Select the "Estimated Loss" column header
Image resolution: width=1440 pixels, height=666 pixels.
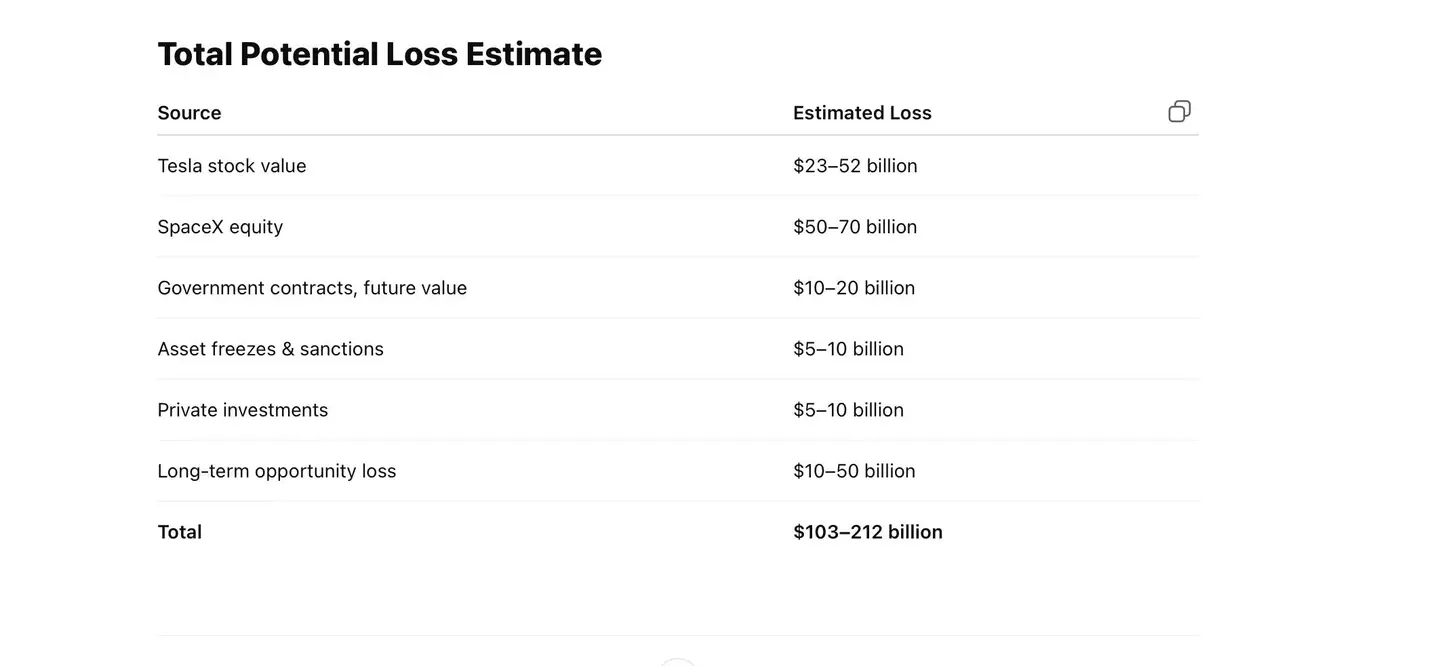(x=862, y=113)
